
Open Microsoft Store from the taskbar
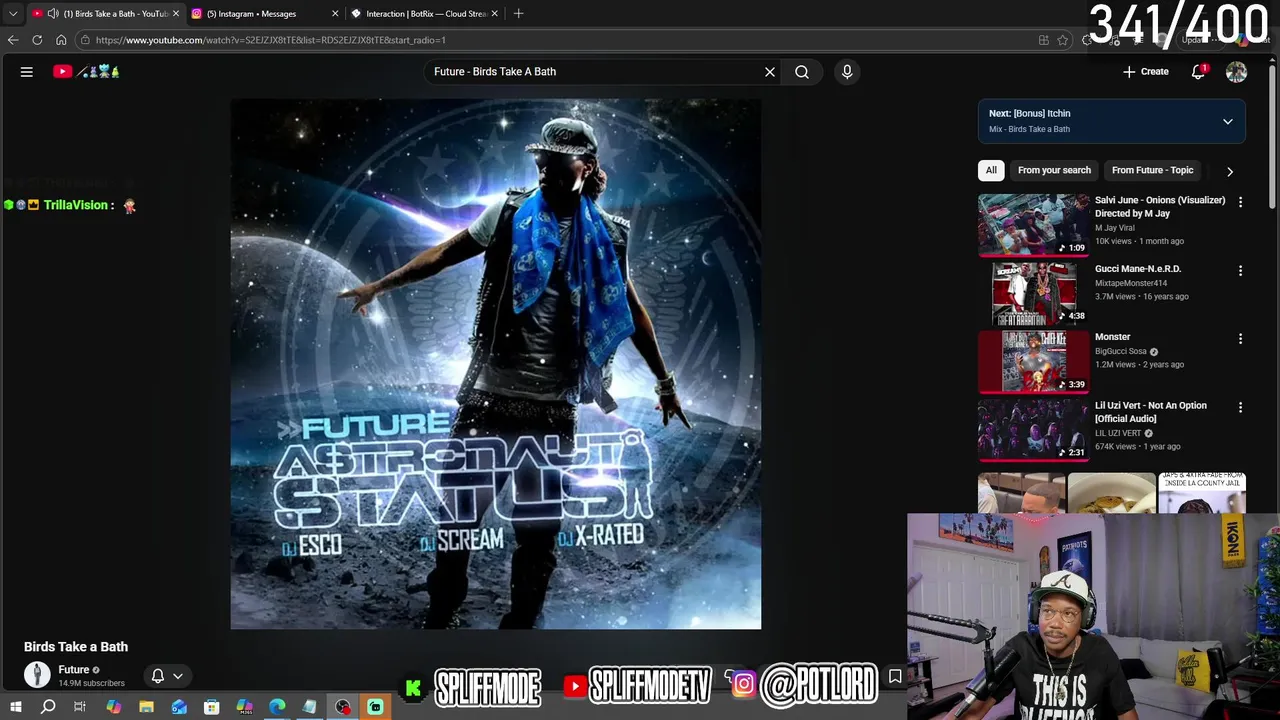click(x=212, y=707)
